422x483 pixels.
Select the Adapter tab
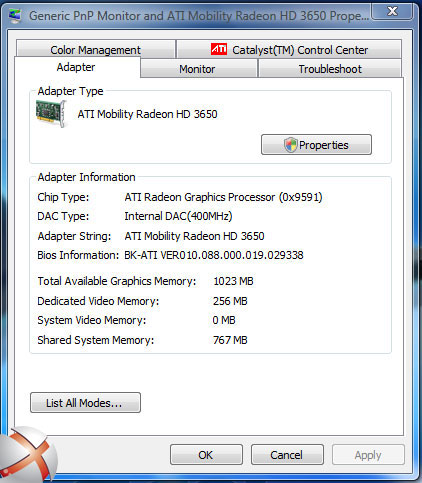pos(77,67)
